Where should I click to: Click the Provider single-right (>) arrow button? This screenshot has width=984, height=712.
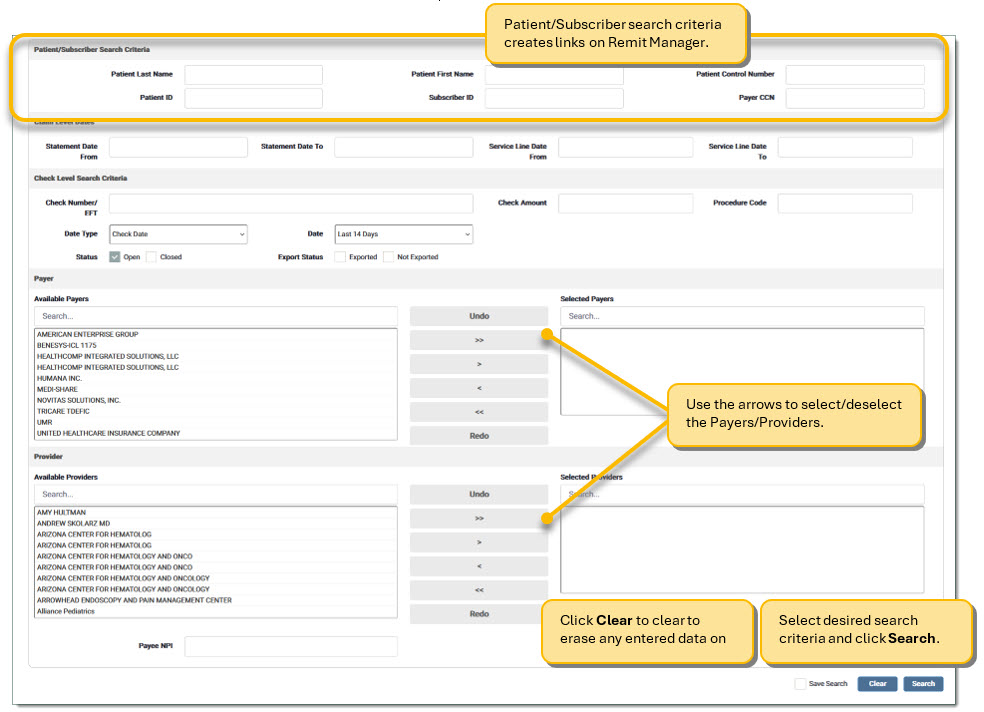(478, 542)
